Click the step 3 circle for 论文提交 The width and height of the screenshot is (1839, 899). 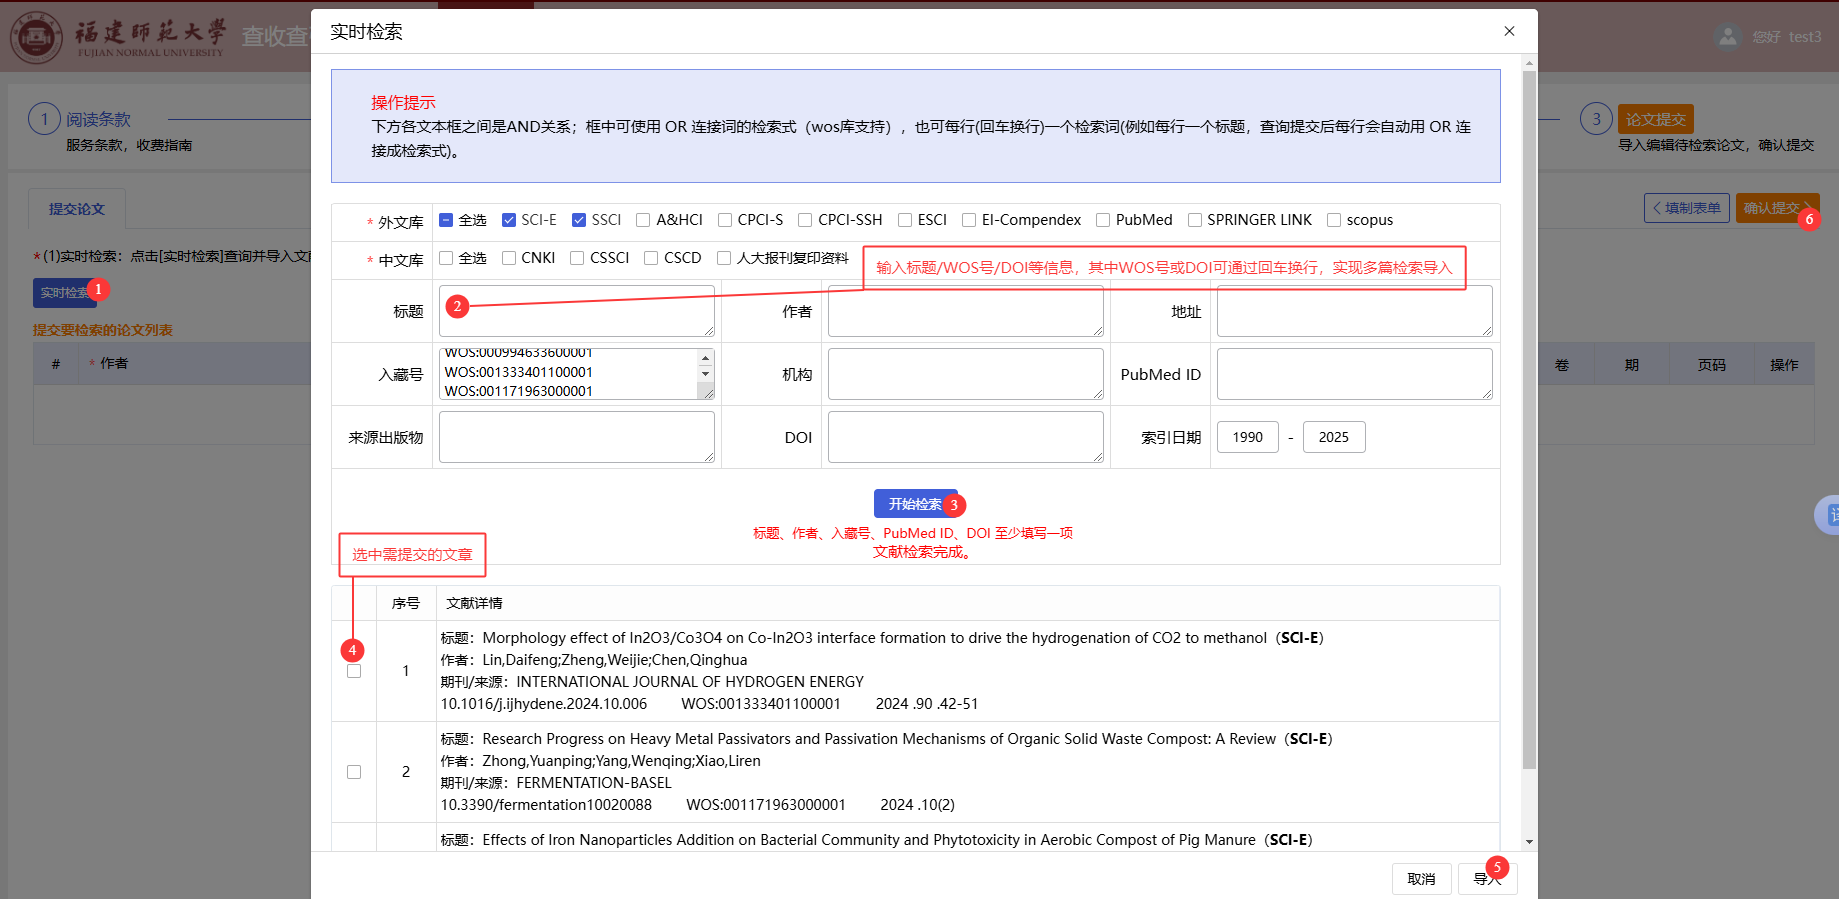pos(1596,119)
